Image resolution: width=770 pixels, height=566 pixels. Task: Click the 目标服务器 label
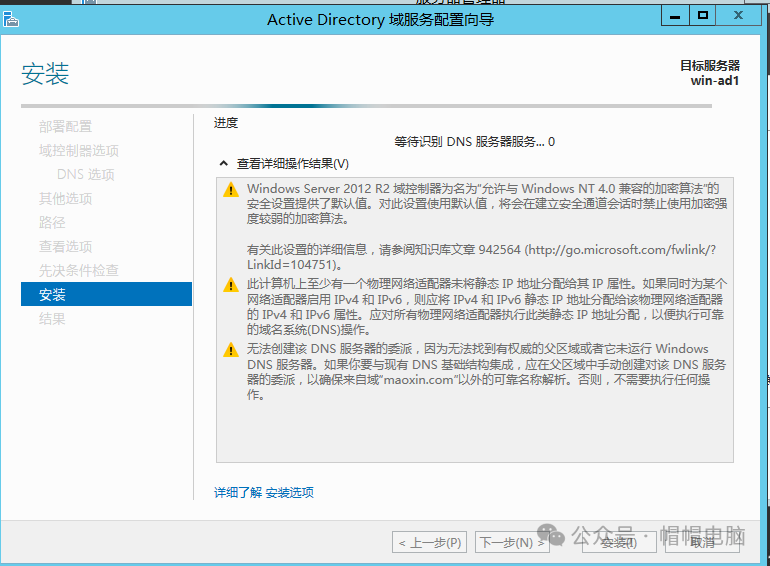(710, 65)
